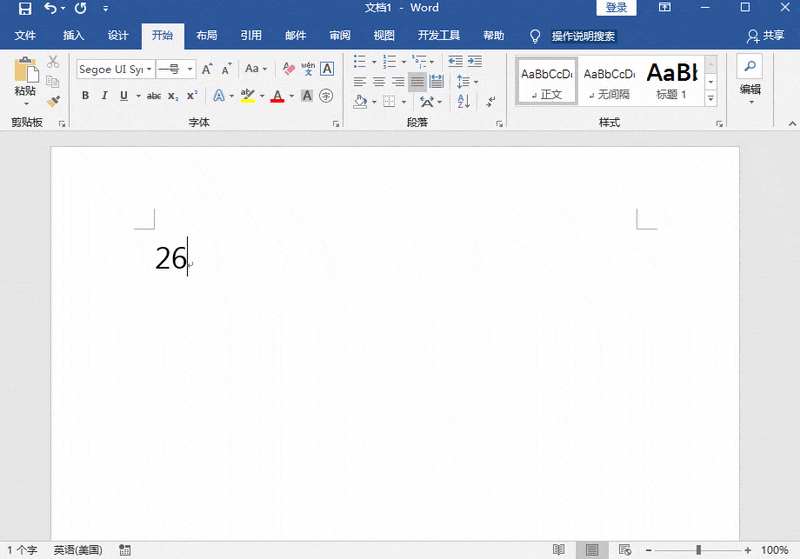
Task: Click the 登录 sign-in button
Action: pyautogui.click(x=617, y=8)
